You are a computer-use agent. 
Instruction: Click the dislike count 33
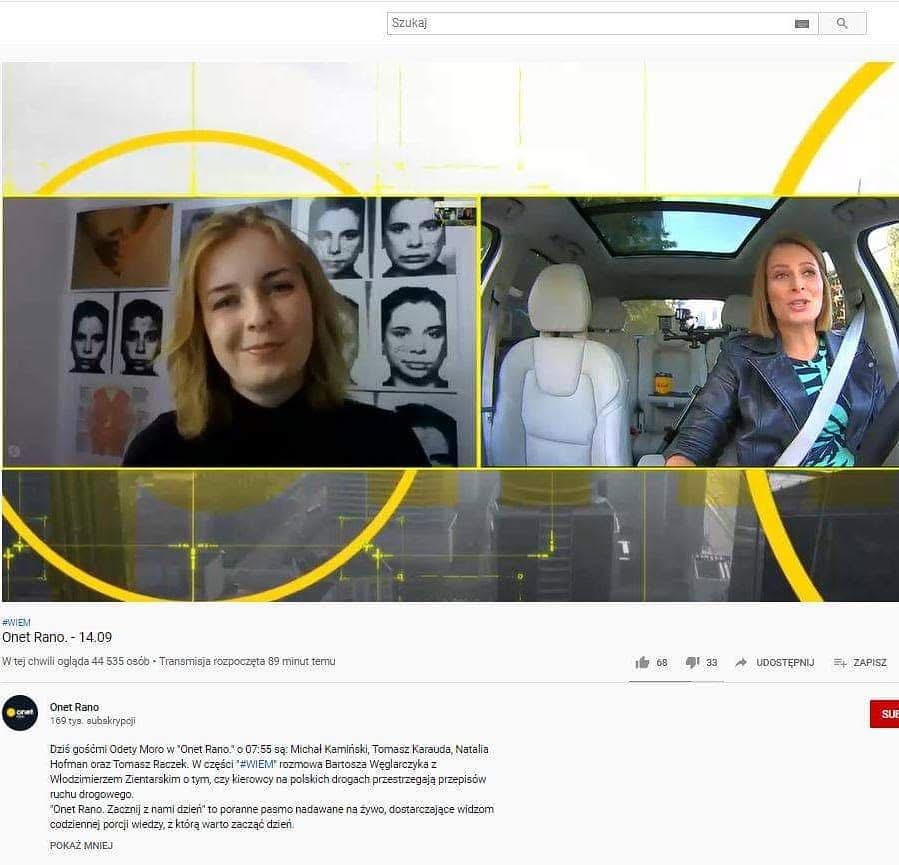point(712,663)
